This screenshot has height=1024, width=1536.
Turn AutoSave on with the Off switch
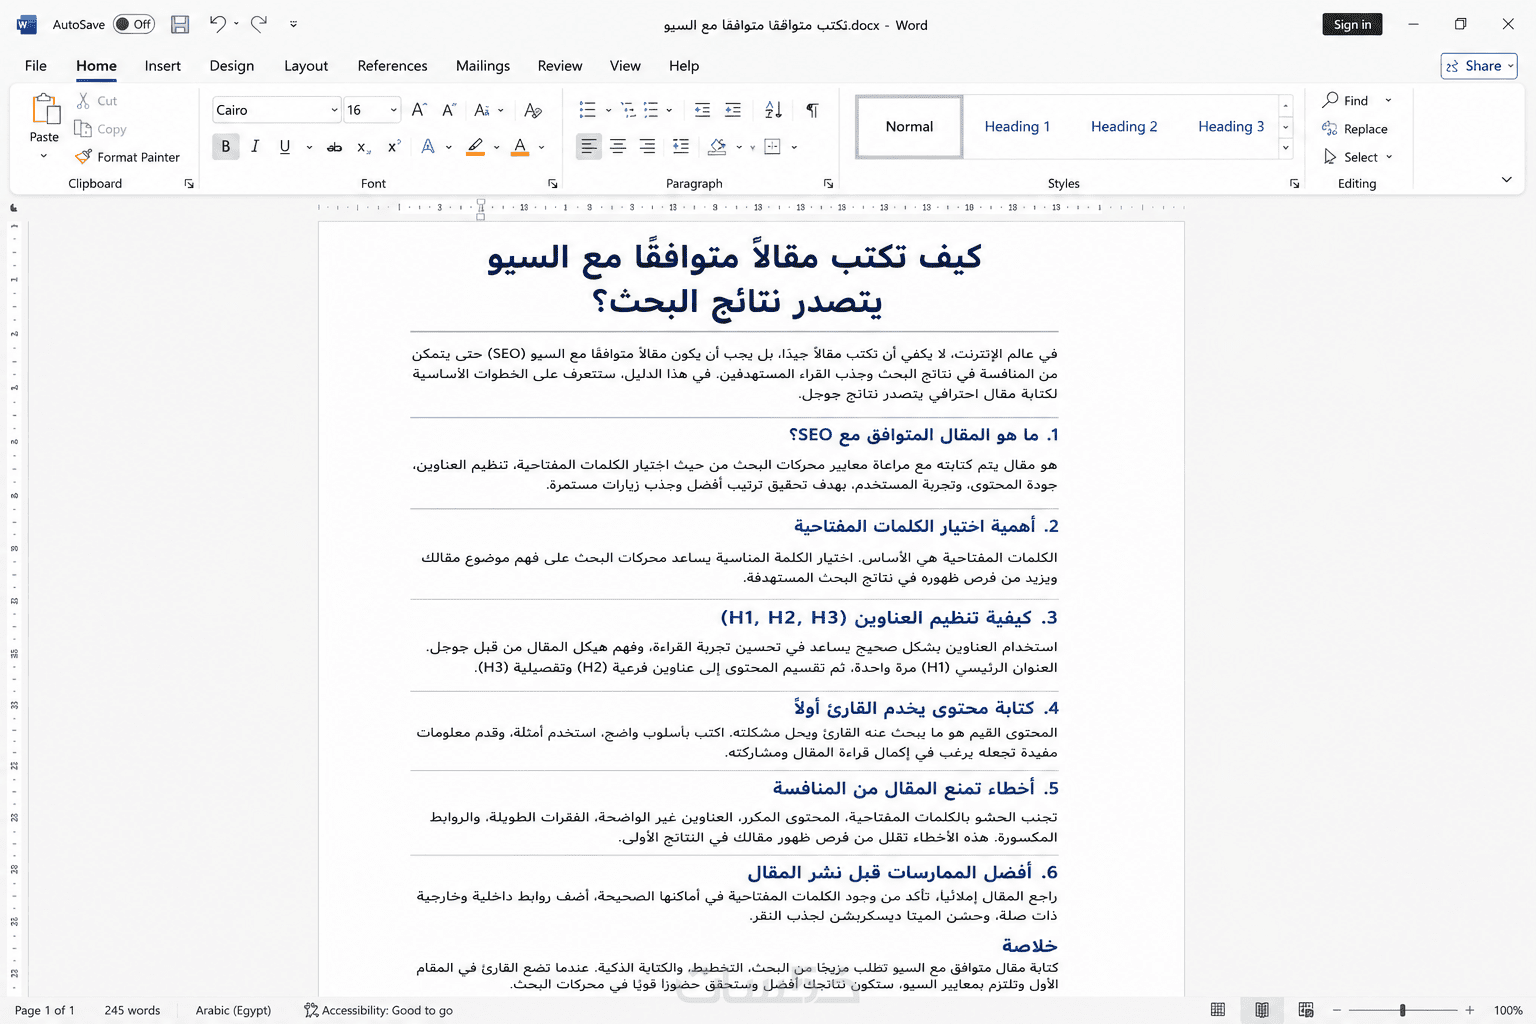tap(134, 24)
